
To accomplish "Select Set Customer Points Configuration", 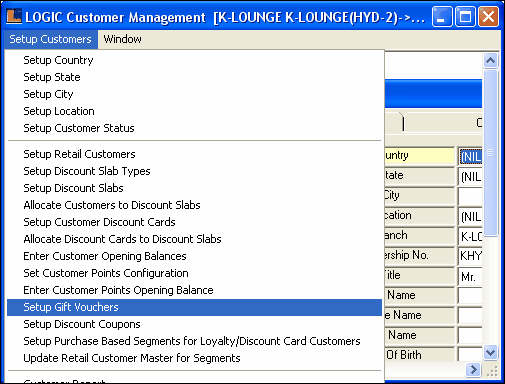I will point(194,273).
